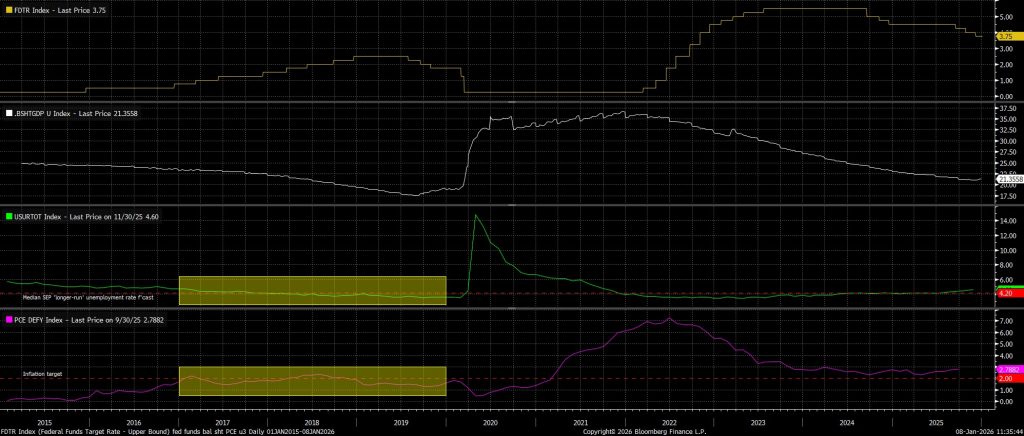Select the USURTOT Index legend text

(x=84, y=216)
